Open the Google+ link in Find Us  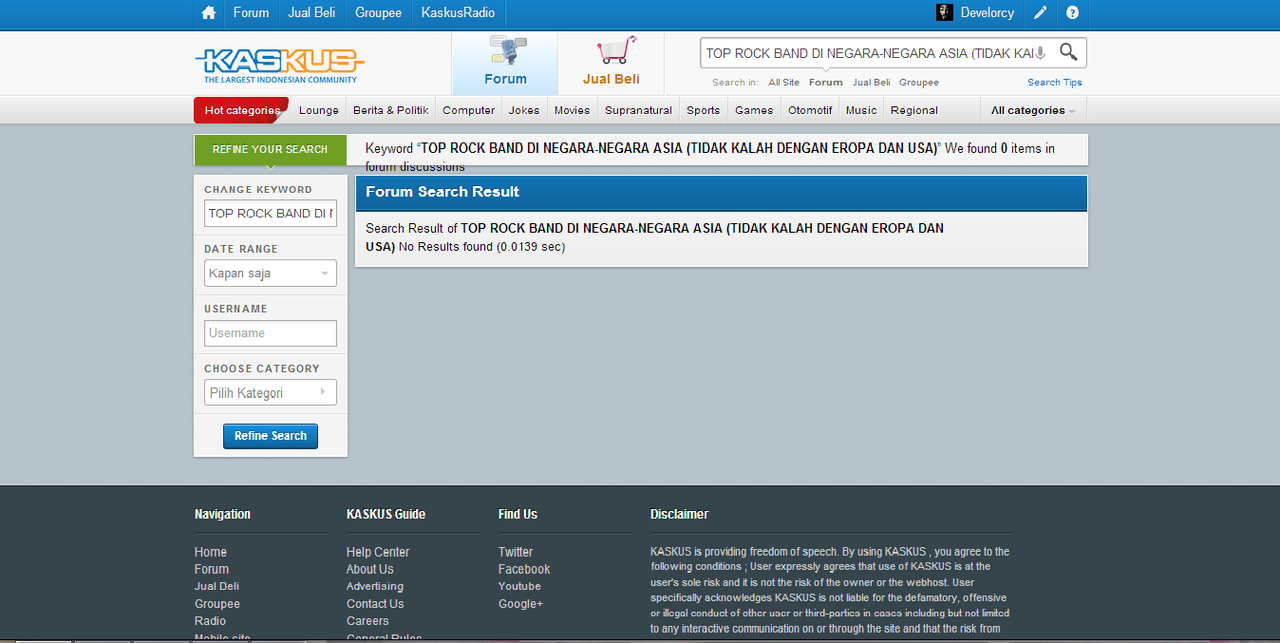(521, 604)
